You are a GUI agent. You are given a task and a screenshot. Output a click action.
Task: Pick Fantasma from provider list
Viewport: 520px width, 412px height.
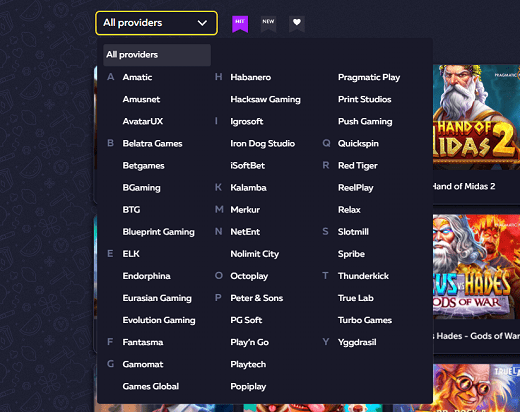tap(143, 342)
